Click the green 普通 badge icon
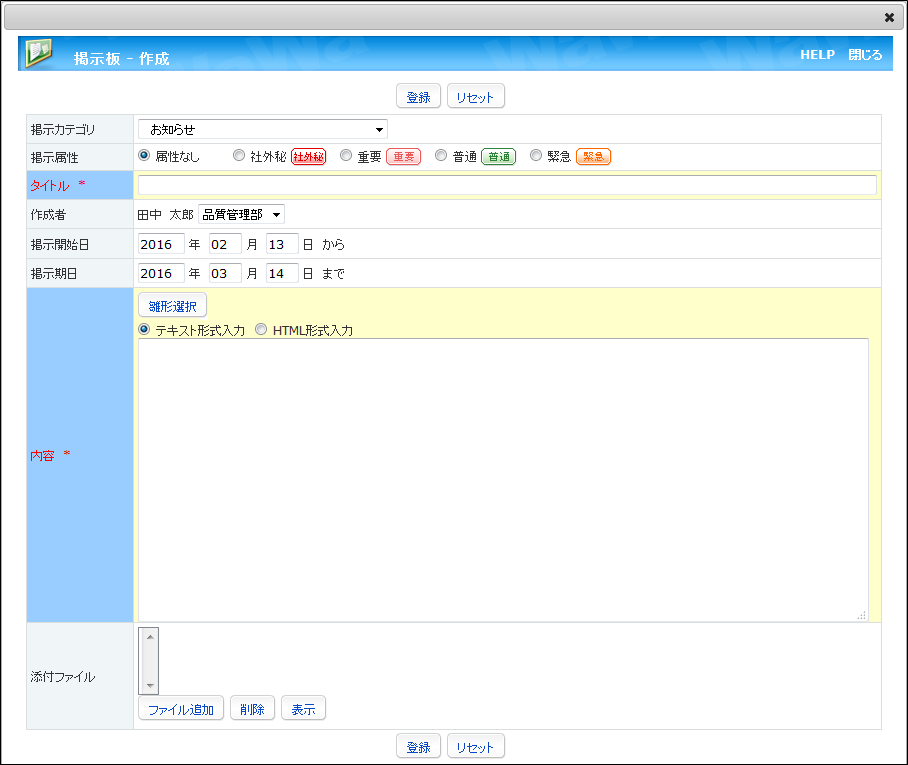Viewport: 908px width, 765px height. click(498, 157)
